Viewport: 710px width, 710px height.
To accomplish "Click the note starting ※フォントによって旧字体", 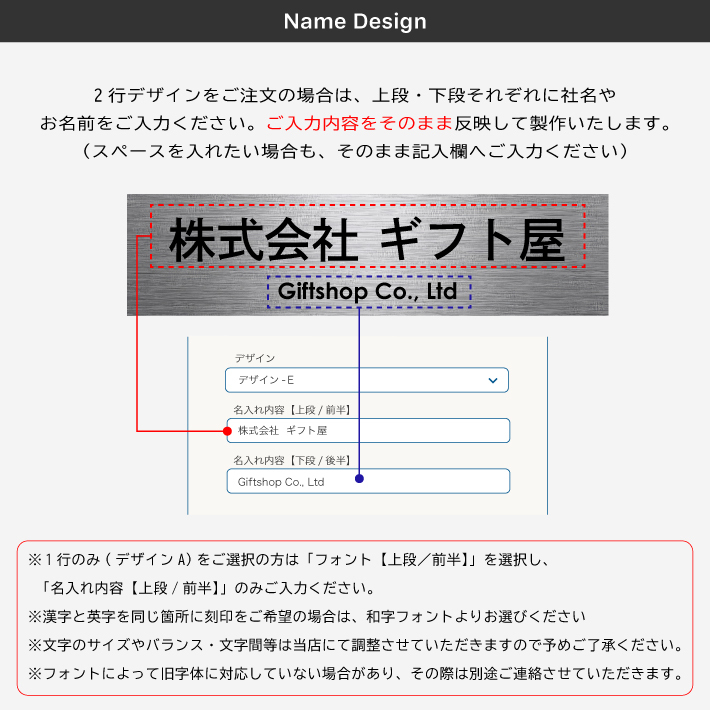I will 355,674.
